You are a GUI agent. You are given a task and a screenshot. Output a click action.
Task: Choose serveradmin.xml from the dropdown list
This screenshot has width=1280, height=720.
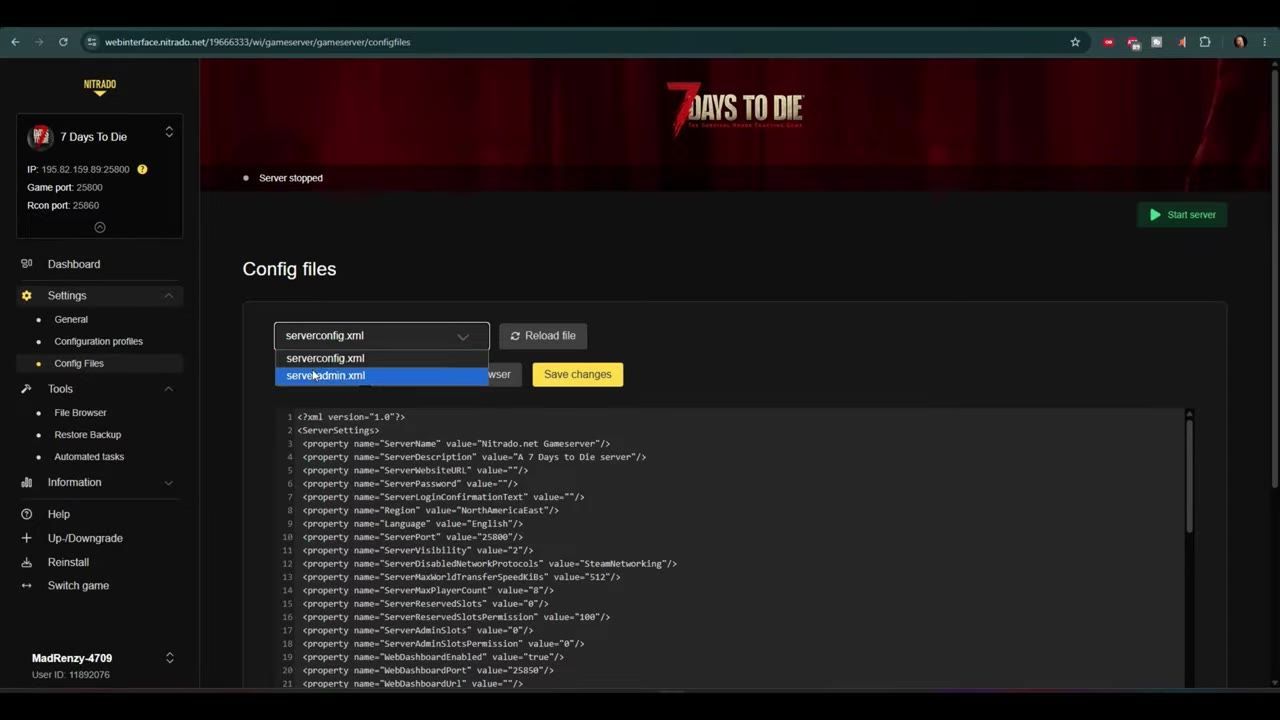click(x=382, y=376)
